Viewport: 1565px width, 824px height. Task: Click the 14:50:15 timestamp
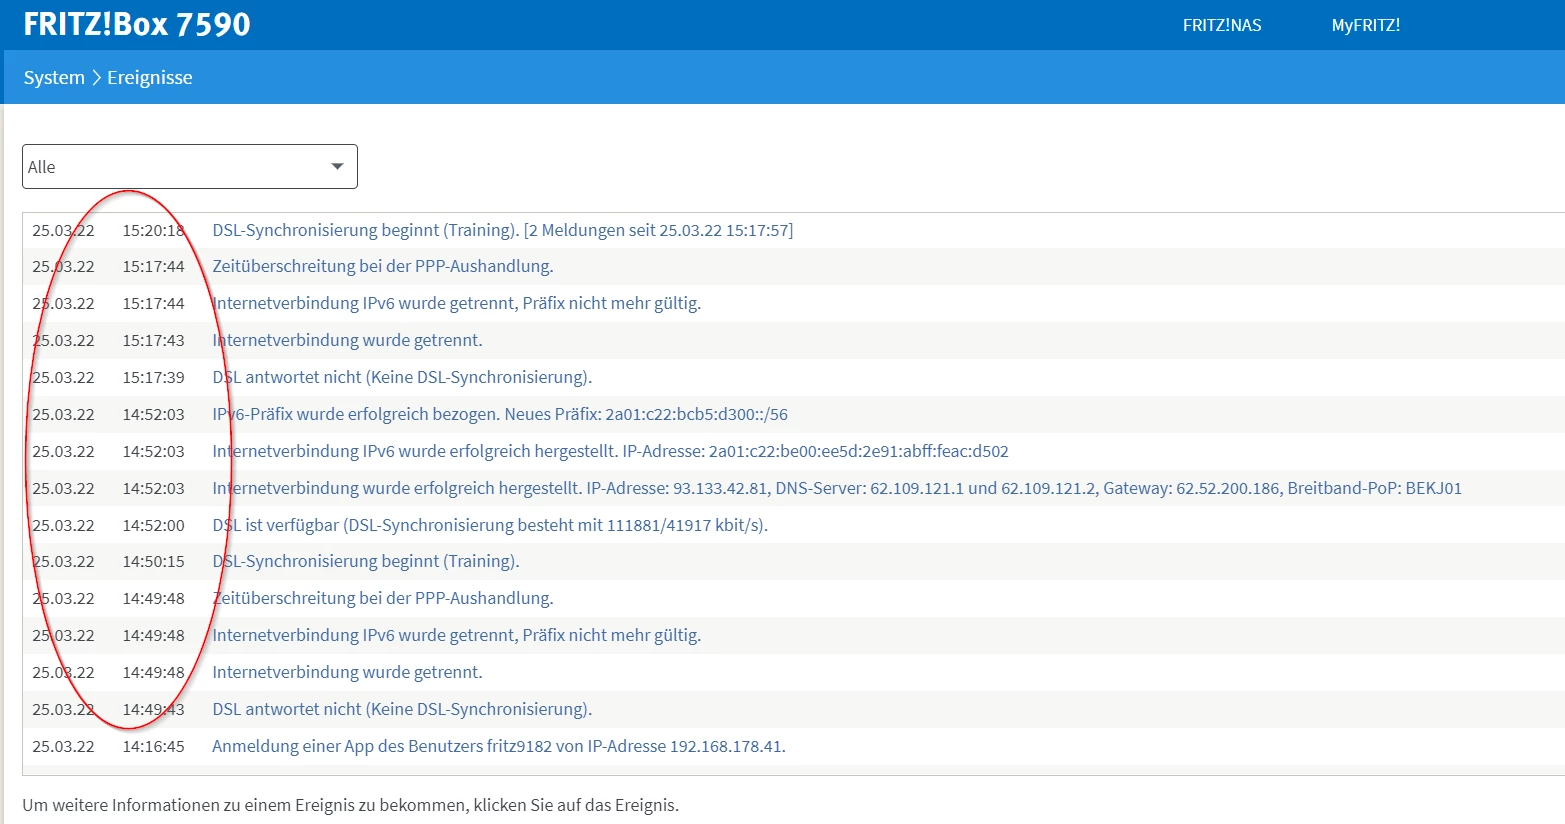154,561
